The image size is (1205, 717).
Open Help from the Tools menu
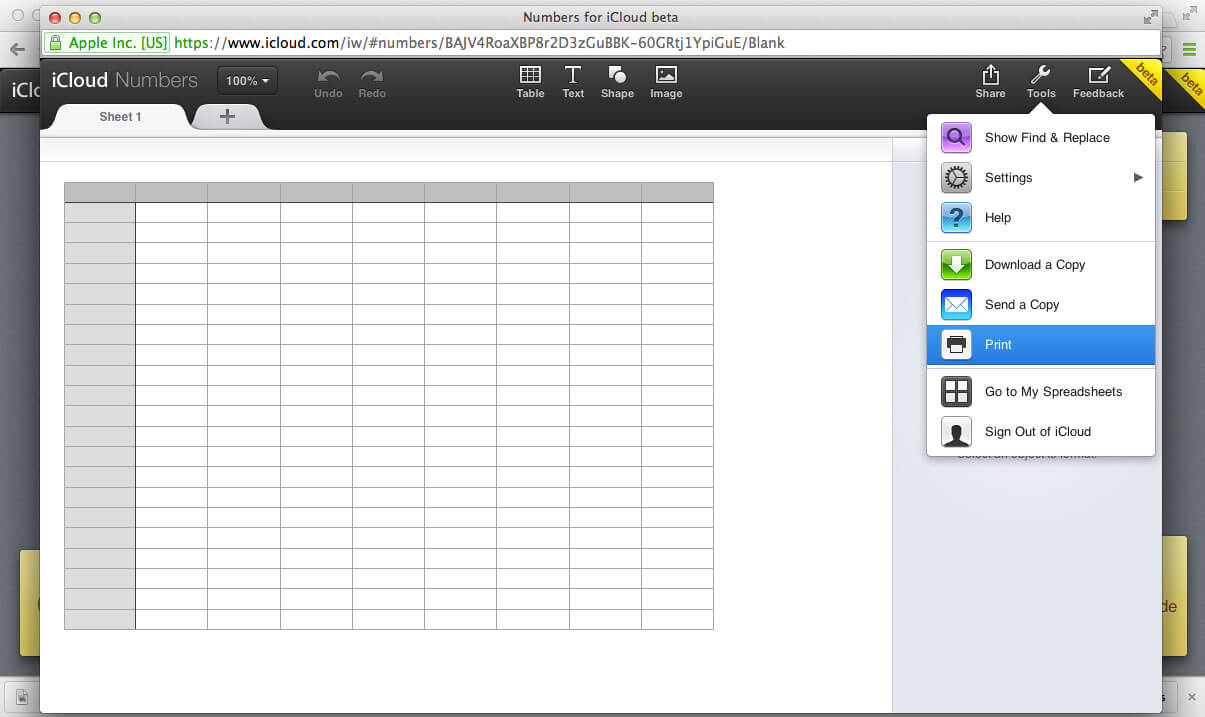point(997,218)
